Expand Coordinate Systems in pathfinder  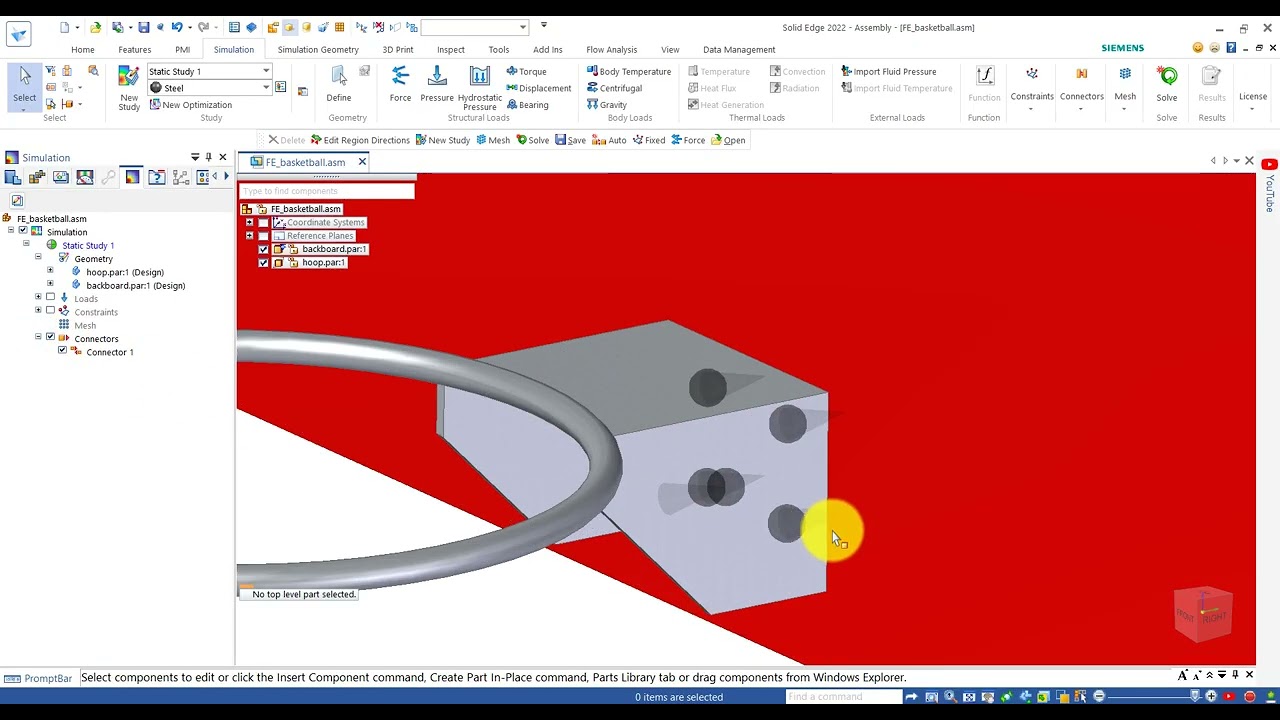tap(249, 222)
